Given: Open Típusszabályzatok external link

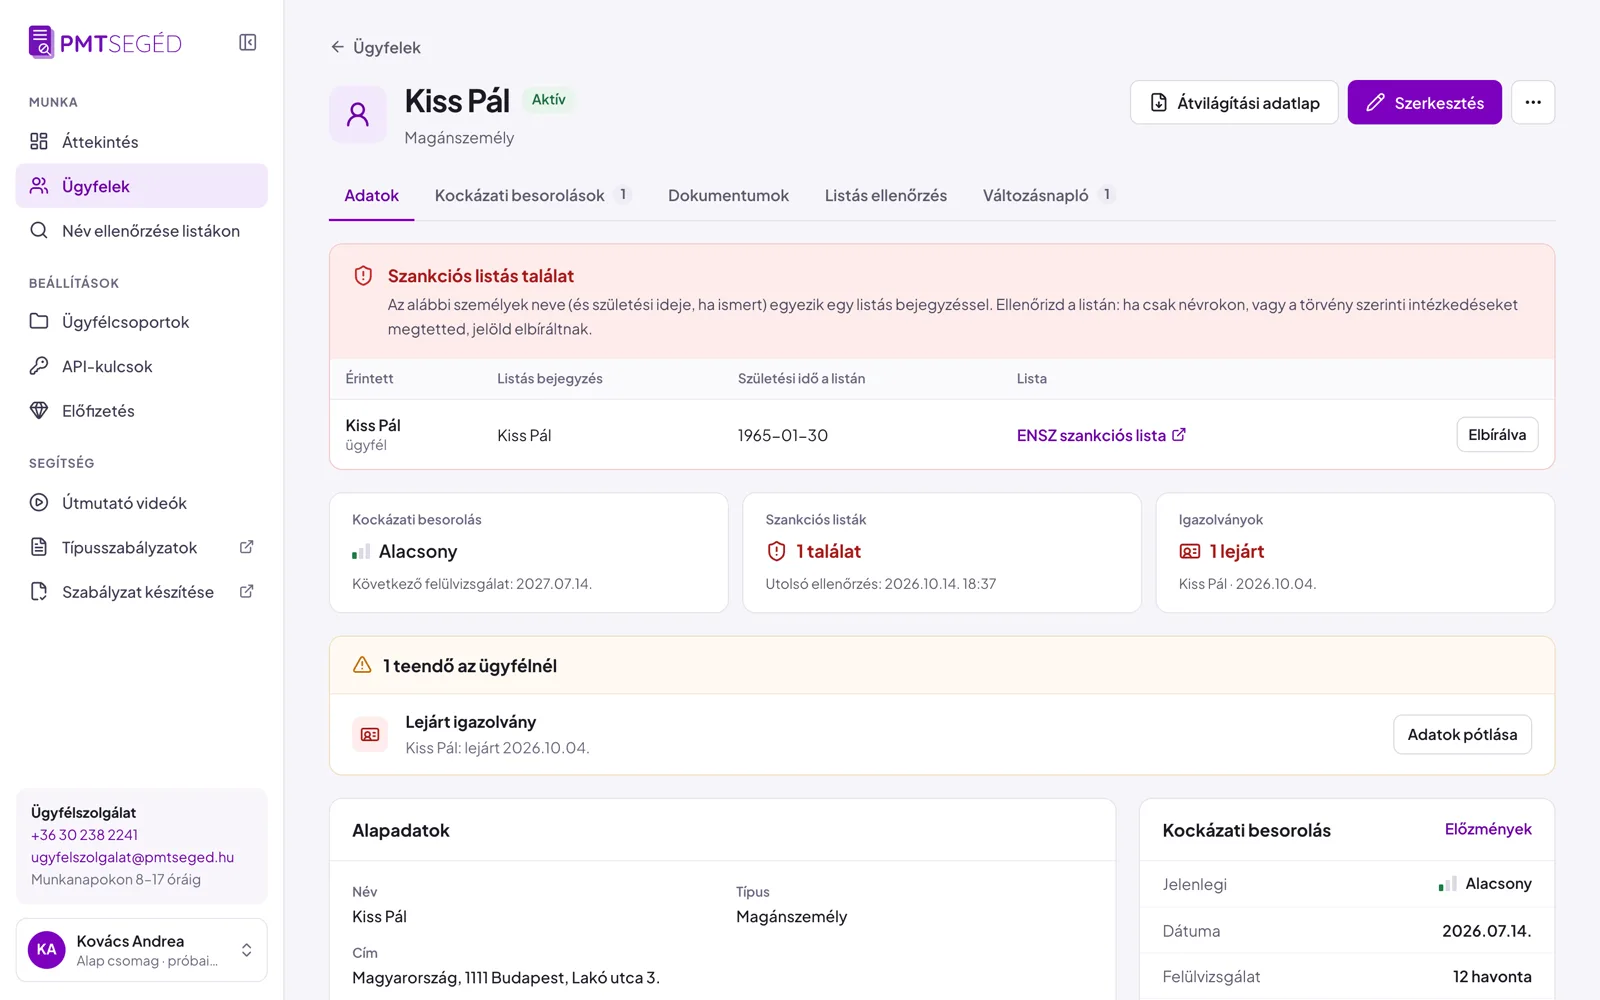Looking at the screenshot, I should click(142, 547).
